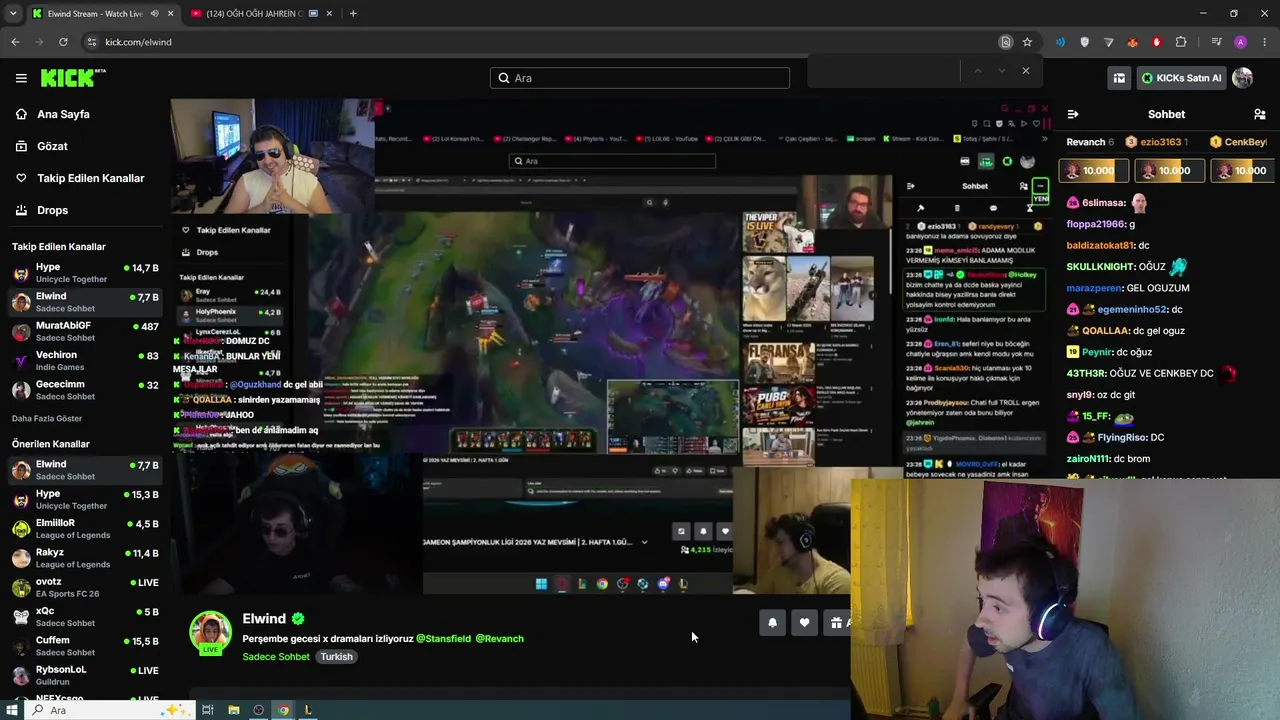Reload the page

63,42
